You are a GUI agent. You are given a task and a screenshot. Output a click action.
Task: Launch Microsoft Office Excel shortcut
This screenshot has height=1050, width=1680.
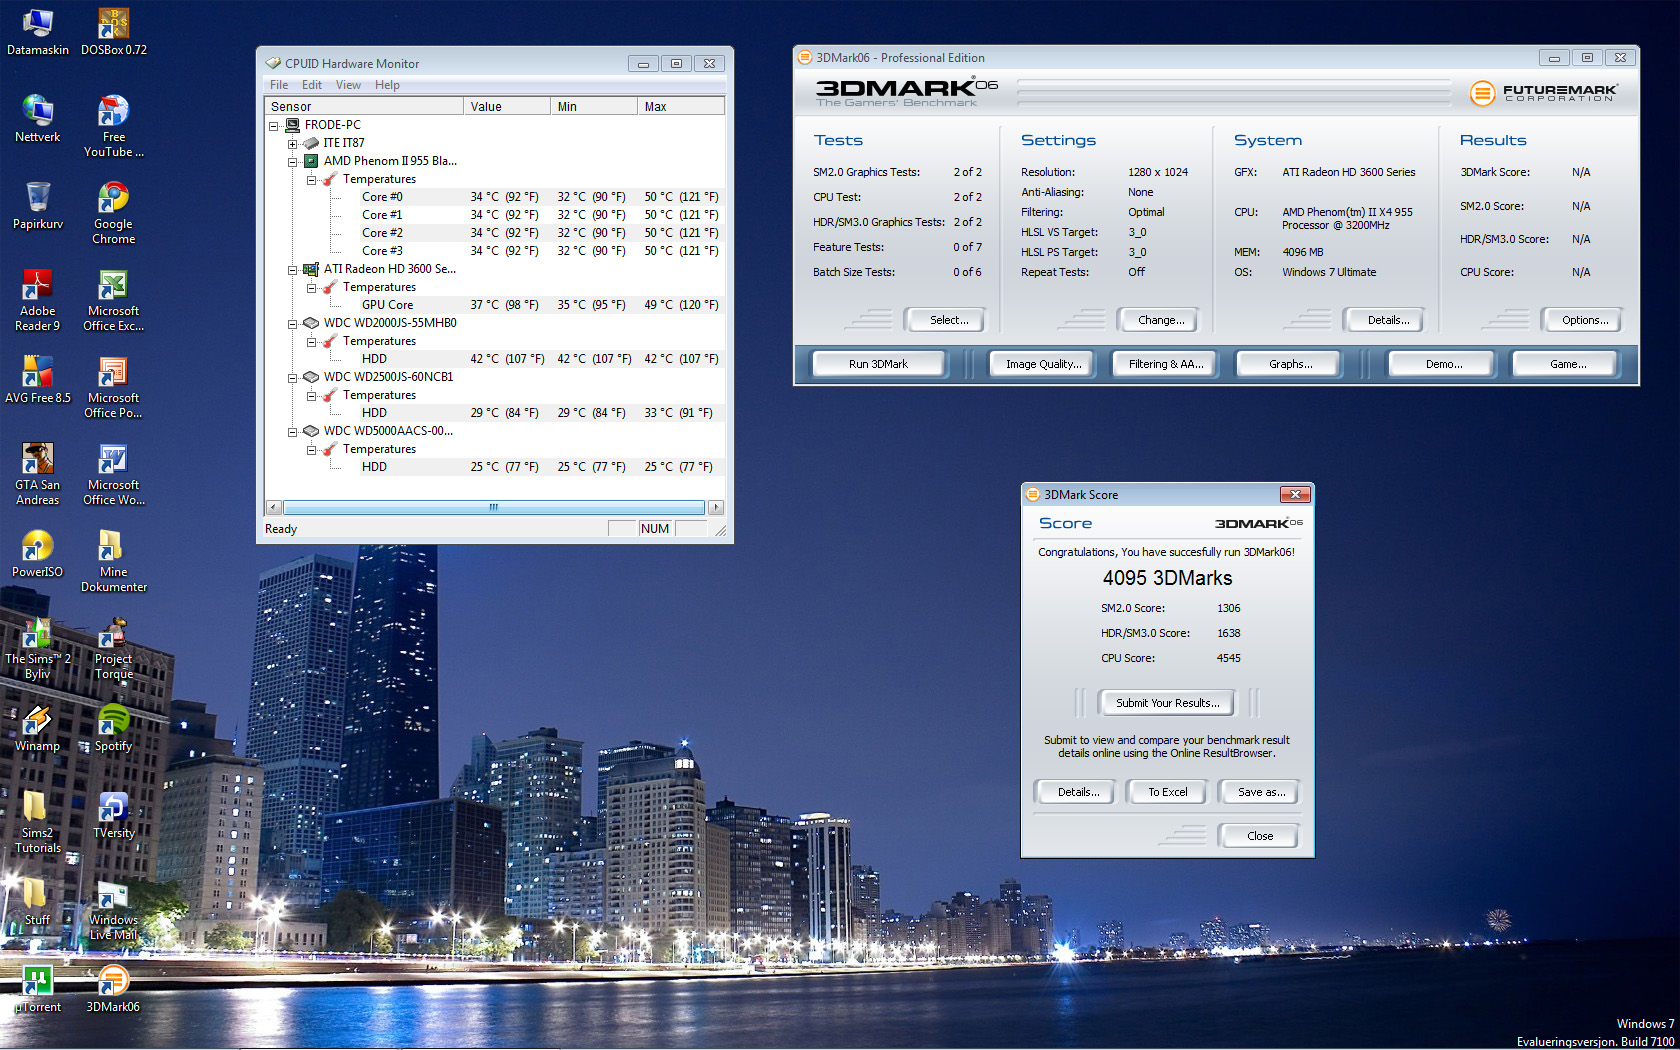tap(114, 299)
